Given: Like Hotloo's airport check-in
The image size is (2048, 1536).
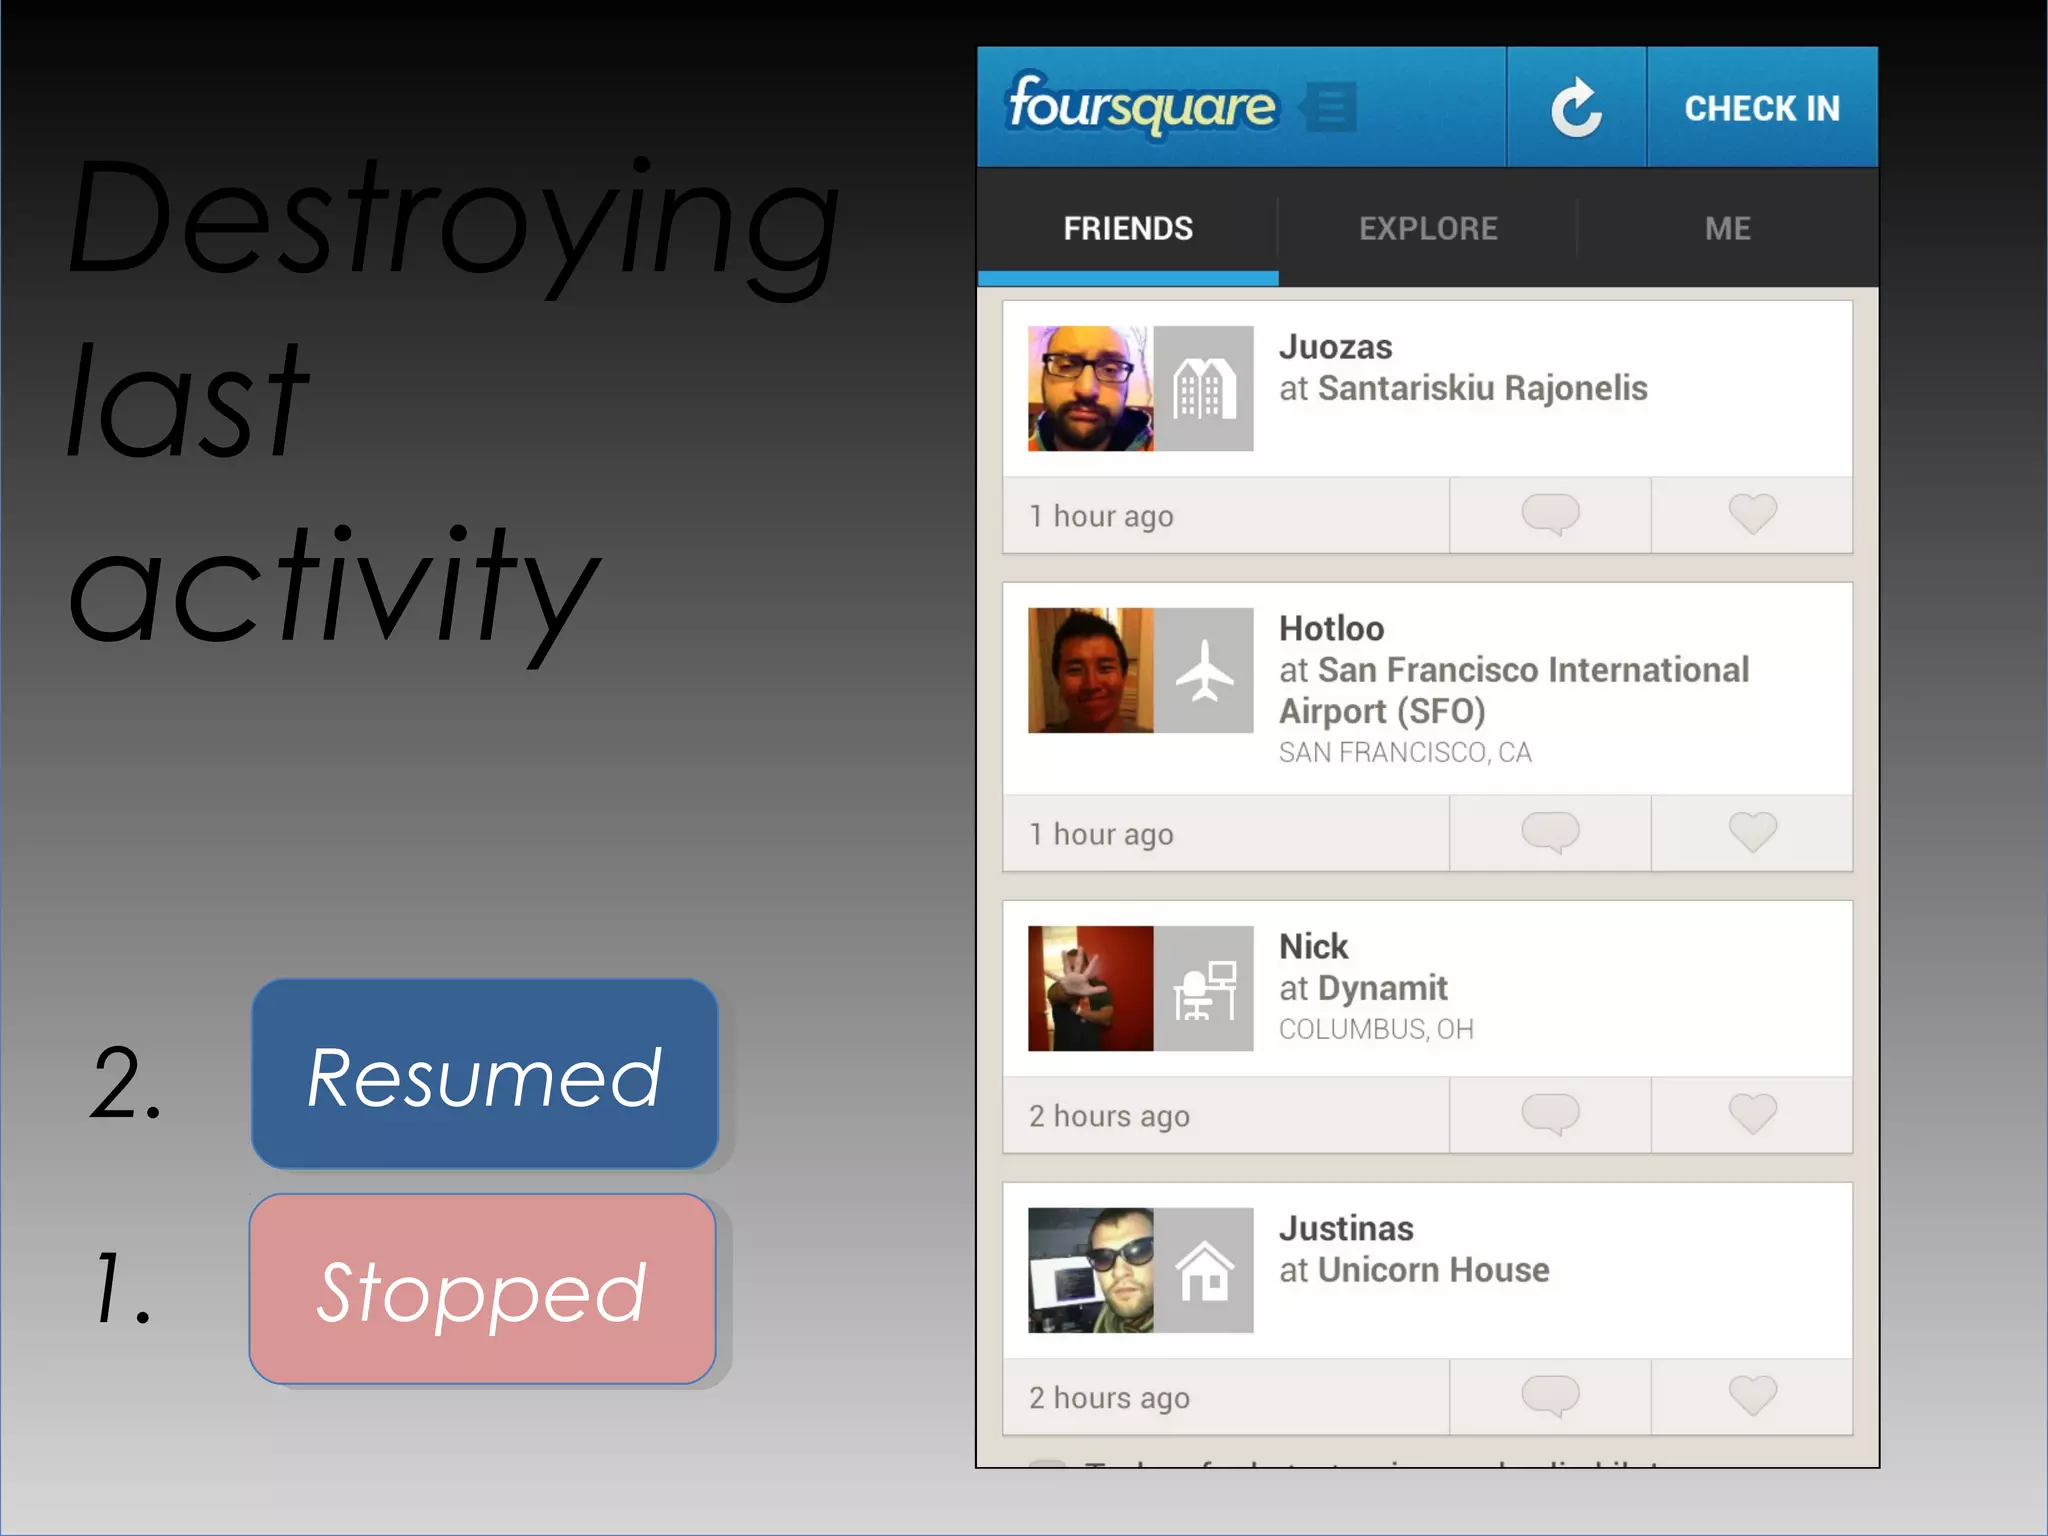Looking at the screenshot, I should point(1752,833).
